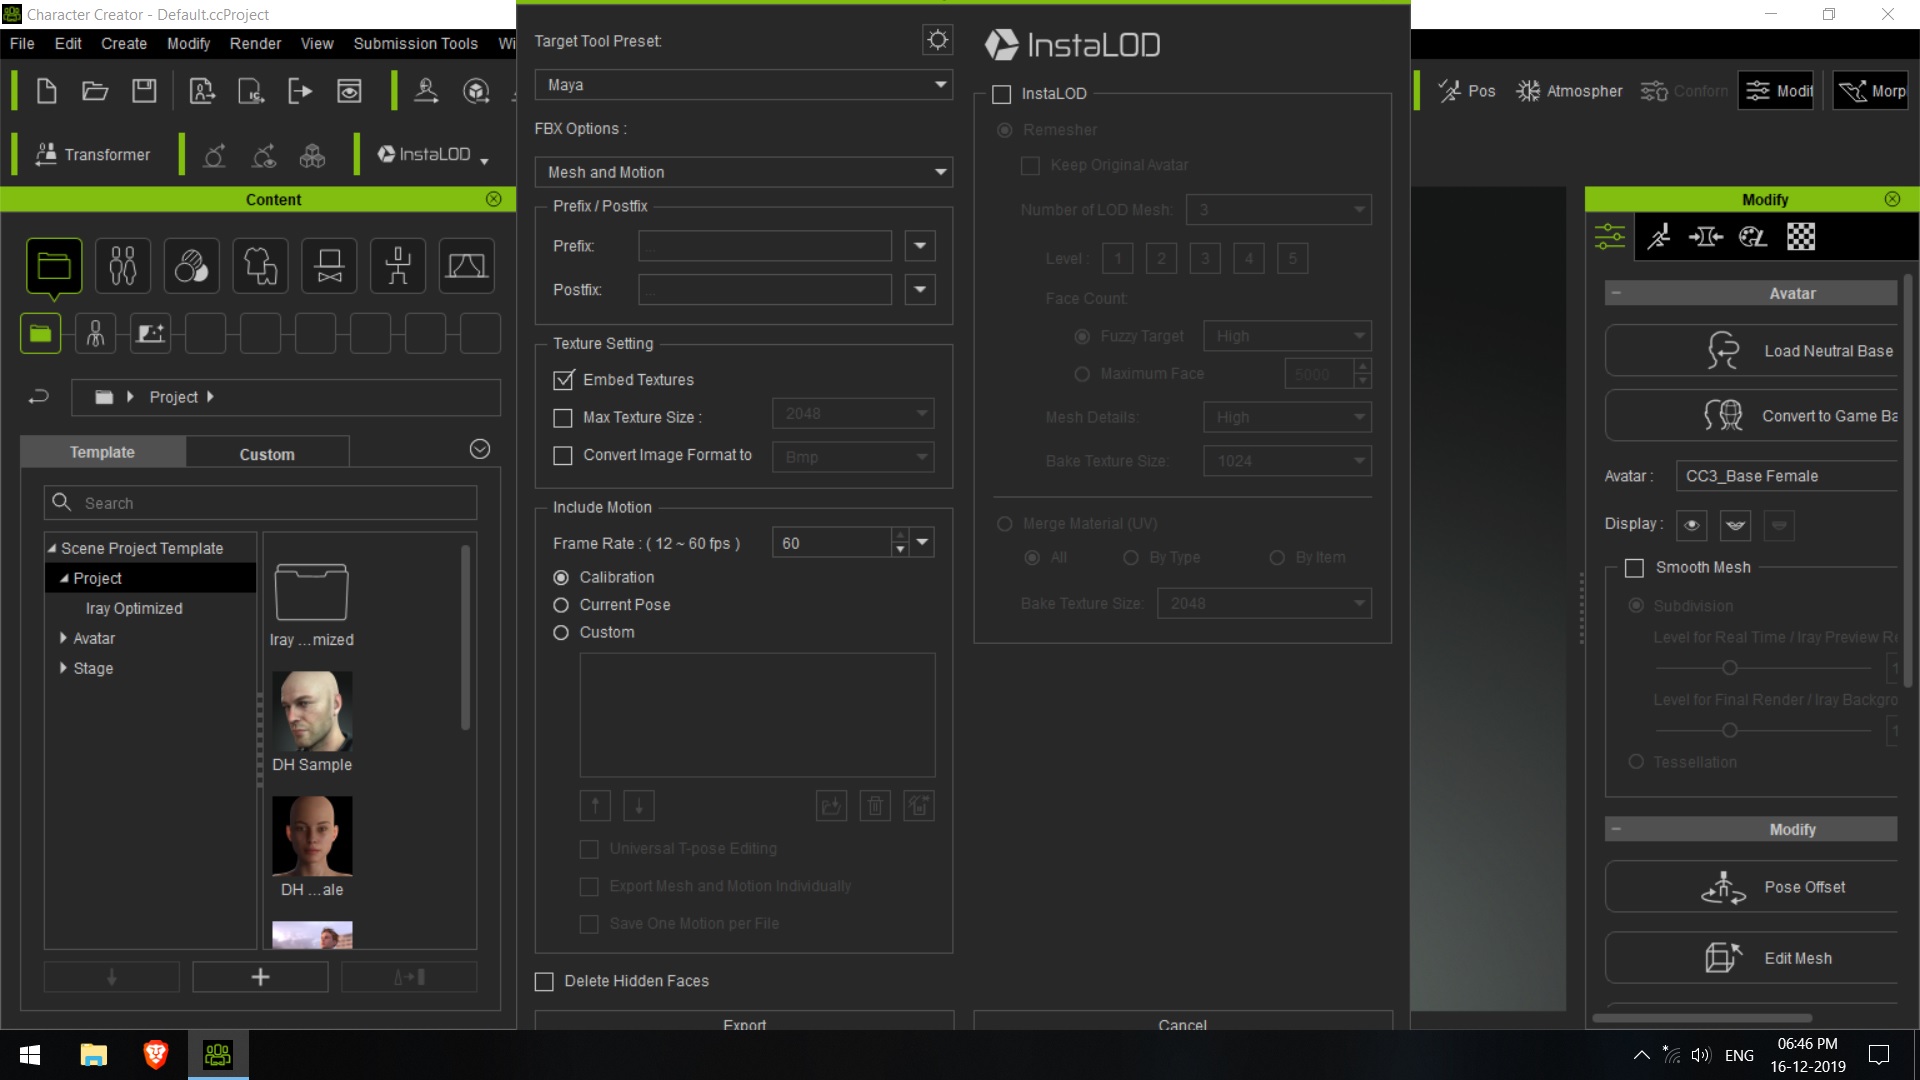The image size is (1920, 1080).
Task: Click the Transformer toolbar button
Action: click(93, 155)
